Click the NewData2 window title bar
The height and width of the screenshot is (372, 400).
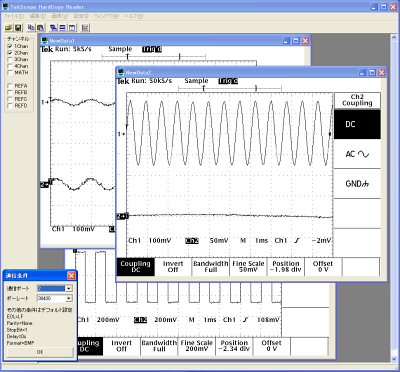click(x=251, y=72)
